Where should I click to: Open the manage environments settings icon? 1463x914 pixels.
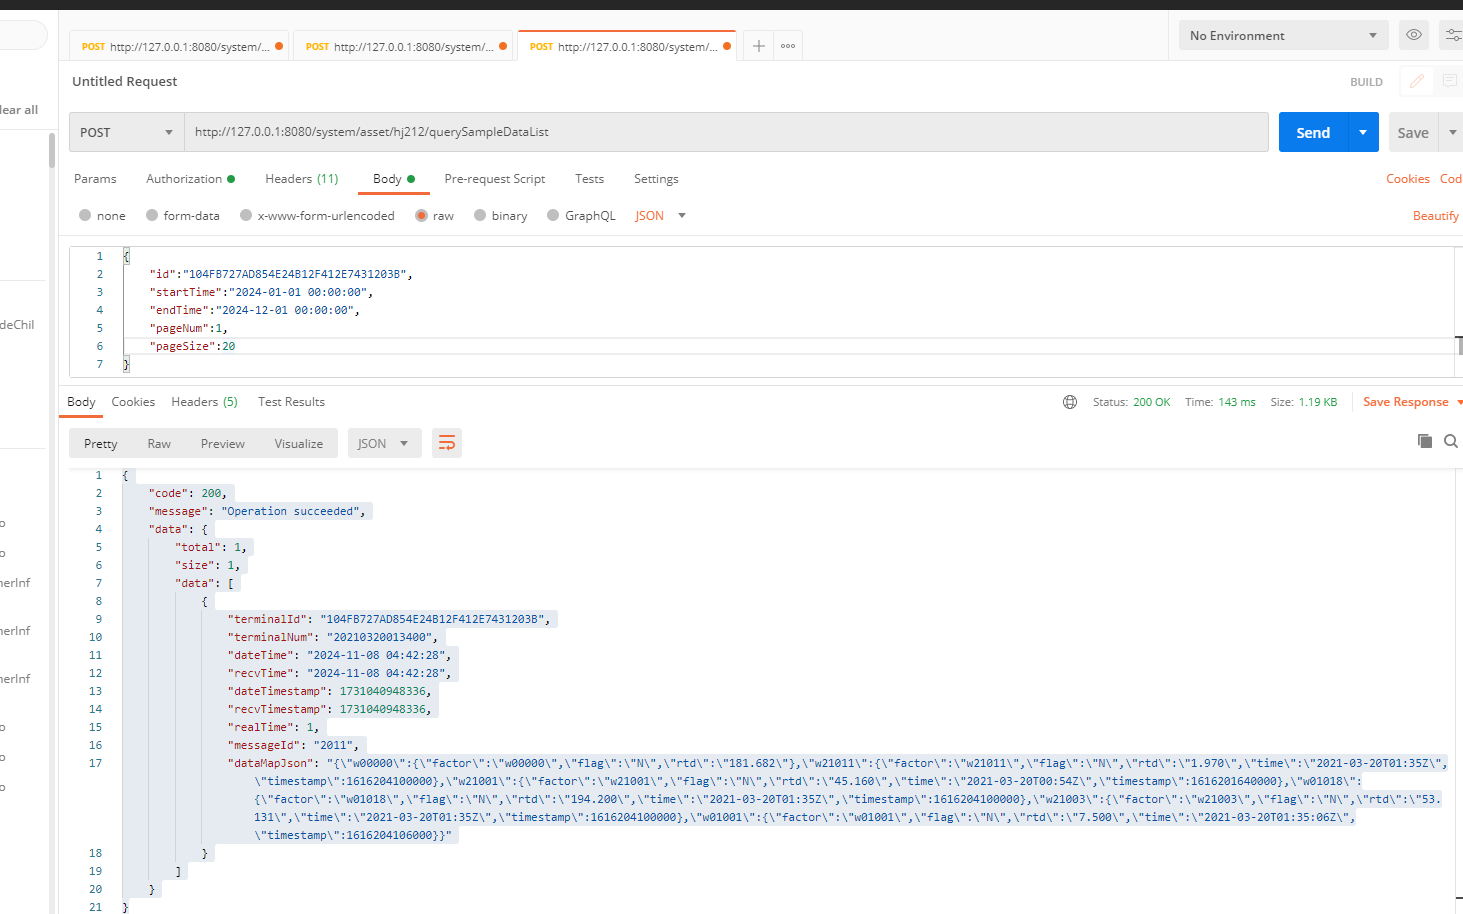(x=1452, y=35)
